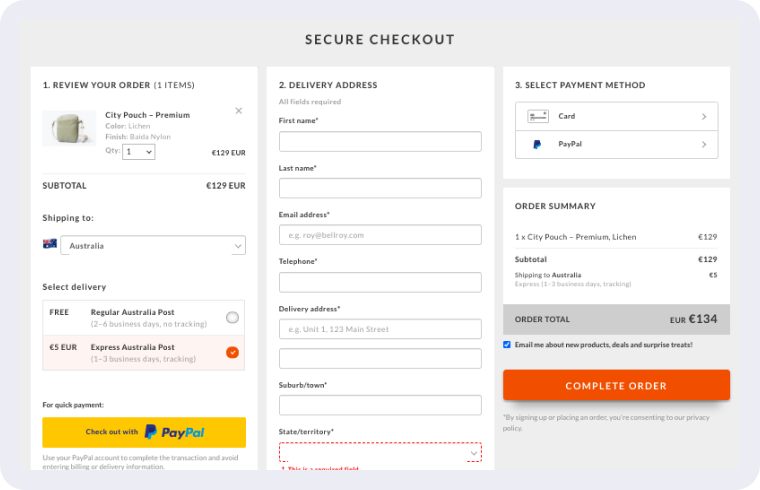
Task: Click the Complete Order button
Action: tap(616, 385)
